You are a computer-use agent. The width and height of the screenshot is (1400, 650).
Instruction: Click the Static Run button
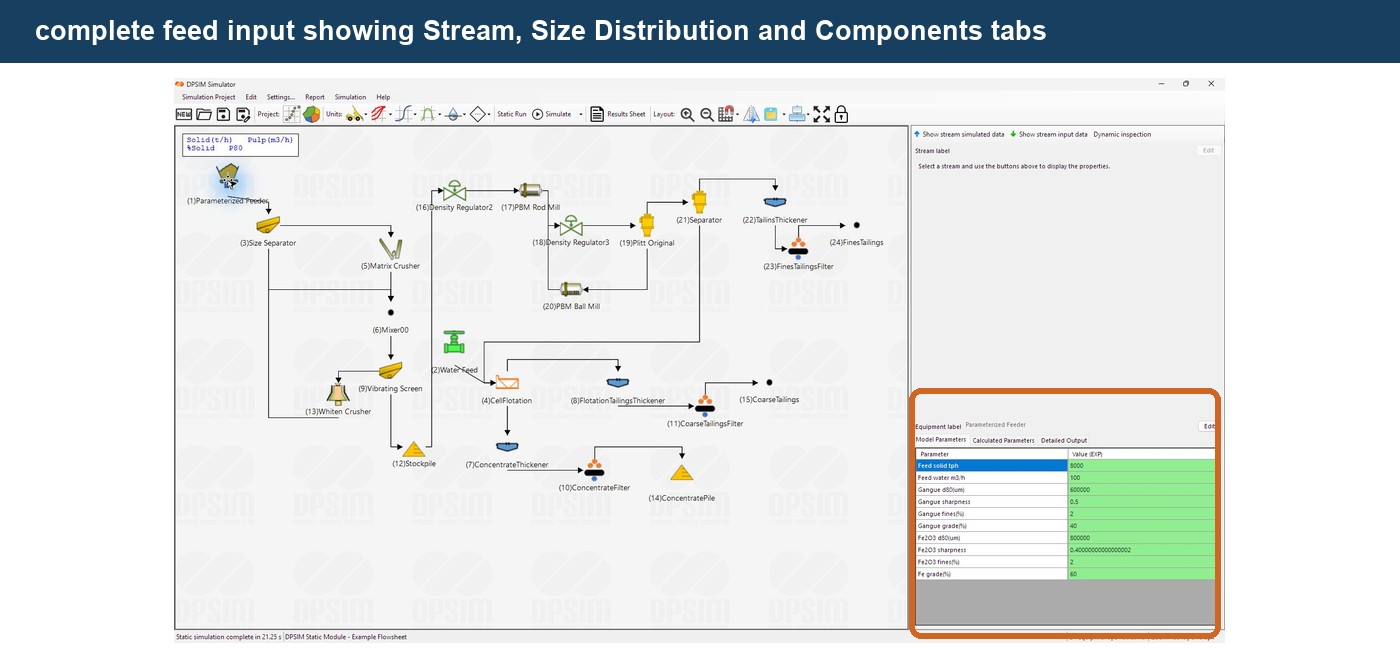[511, 114]
